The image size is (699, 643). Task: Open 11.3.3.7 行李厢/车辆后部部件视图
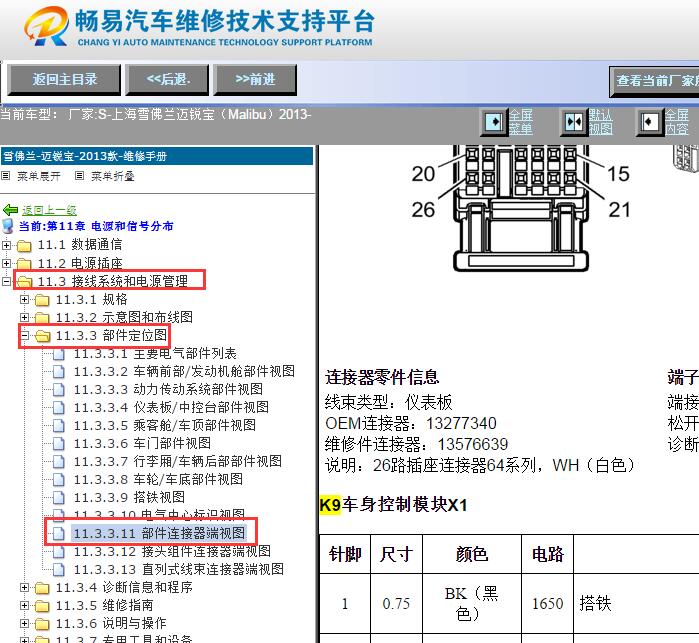[178, 461]
